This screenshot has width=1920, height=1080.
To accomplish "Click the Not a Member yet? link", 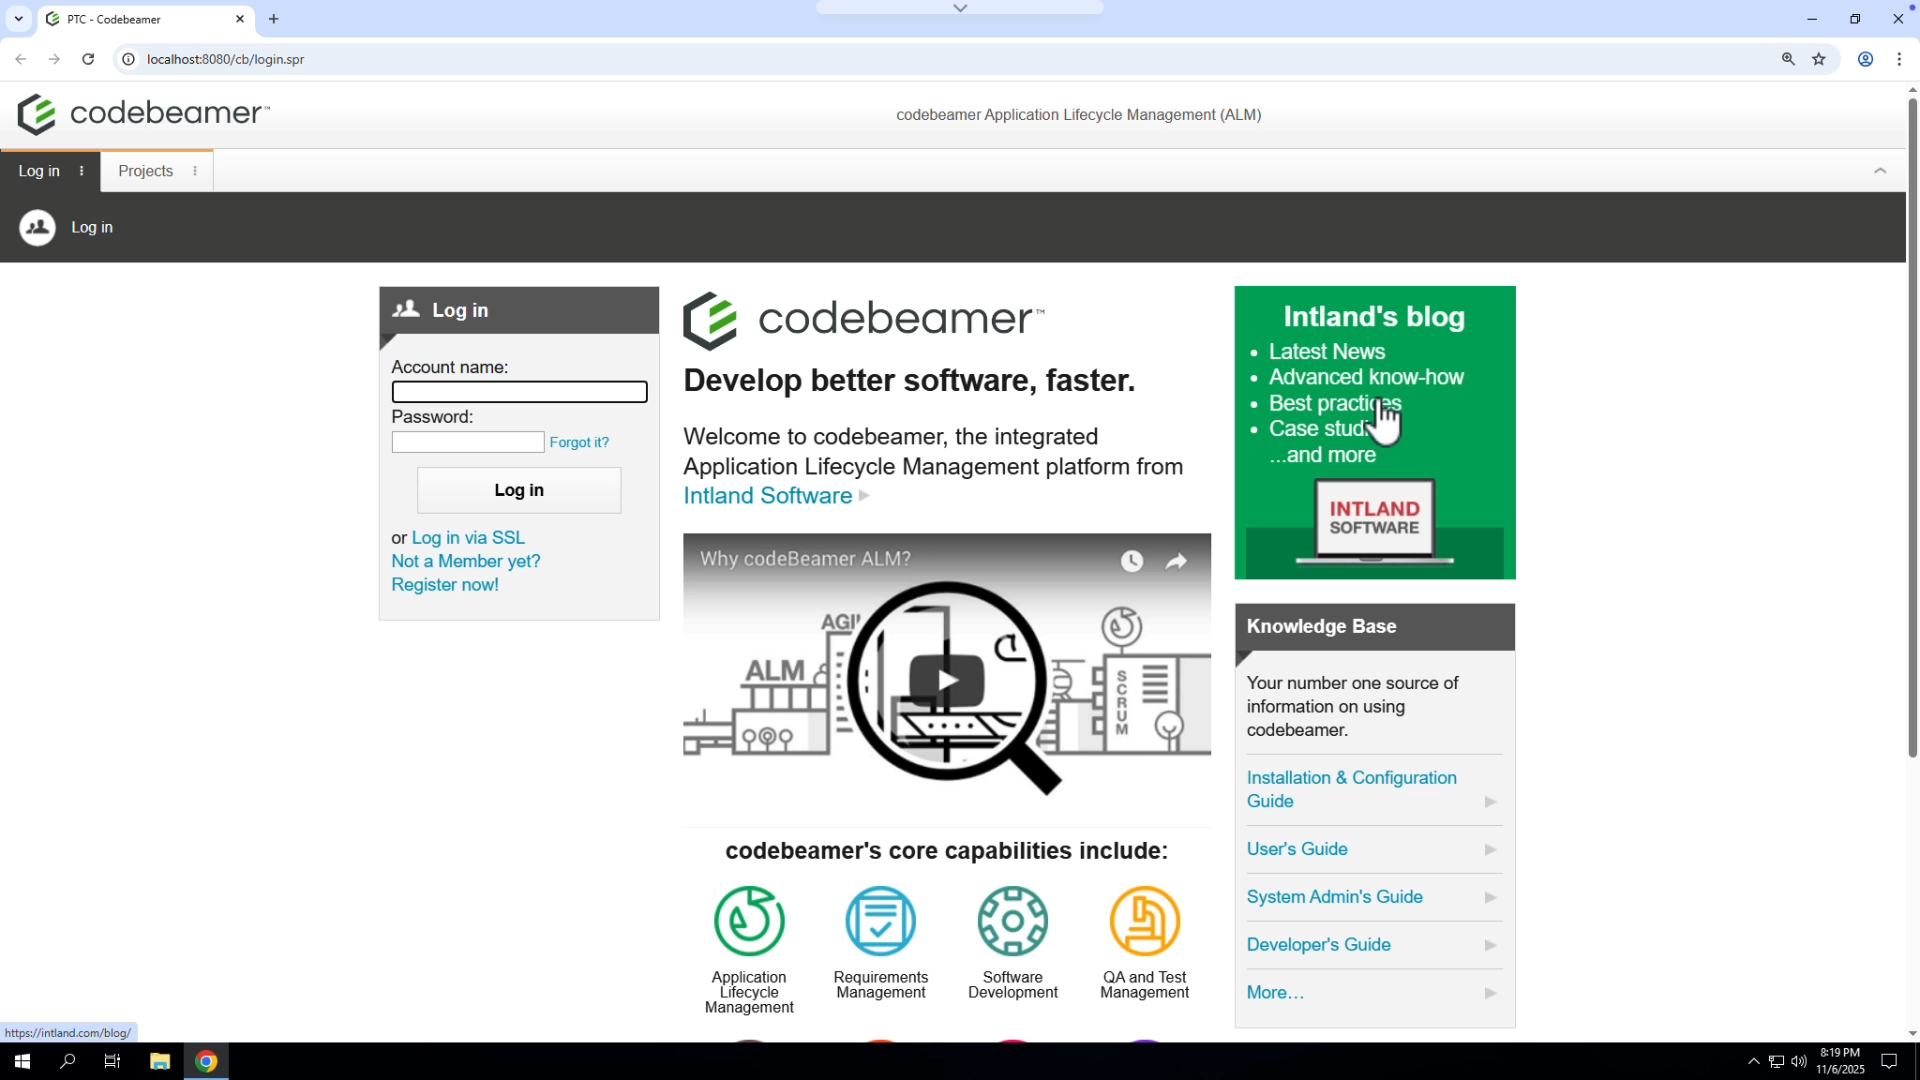I will coord(466,561).
